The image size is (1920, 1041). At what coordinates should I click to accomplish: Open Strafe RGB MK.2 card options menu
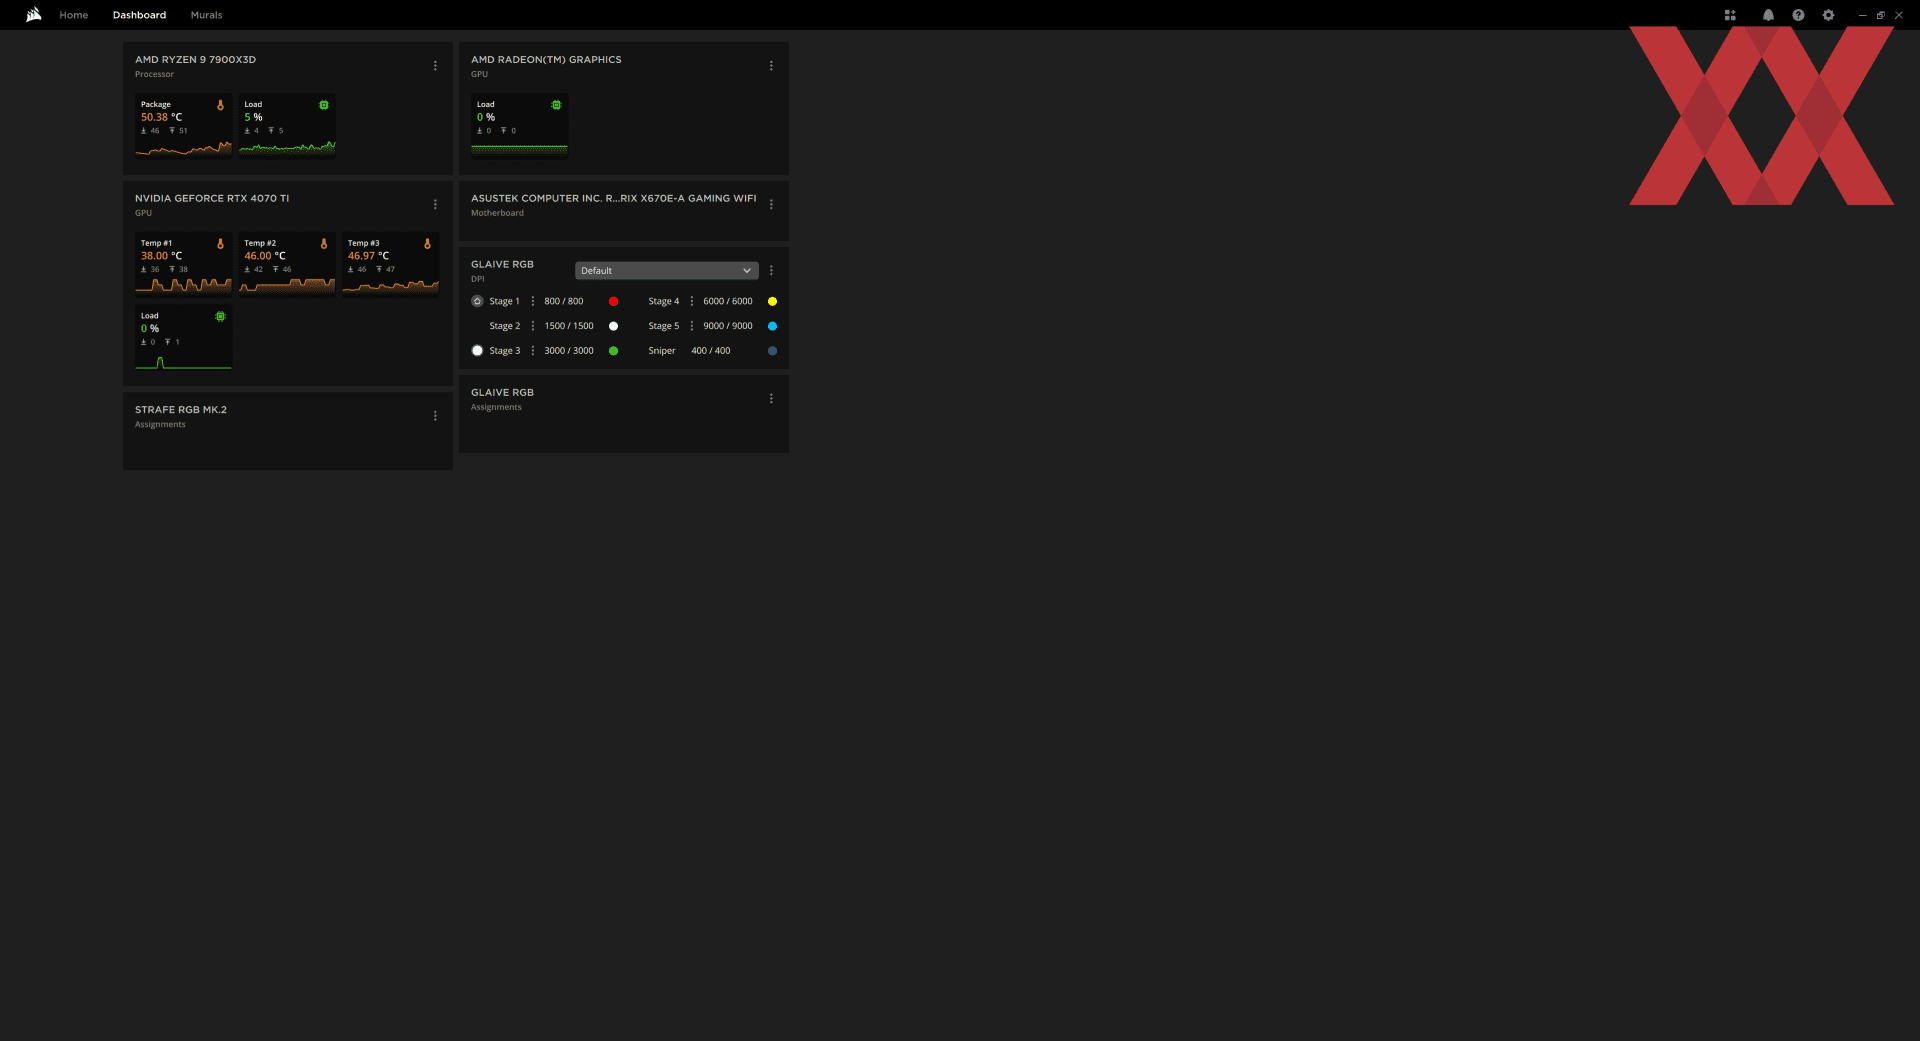coord(435,416)
